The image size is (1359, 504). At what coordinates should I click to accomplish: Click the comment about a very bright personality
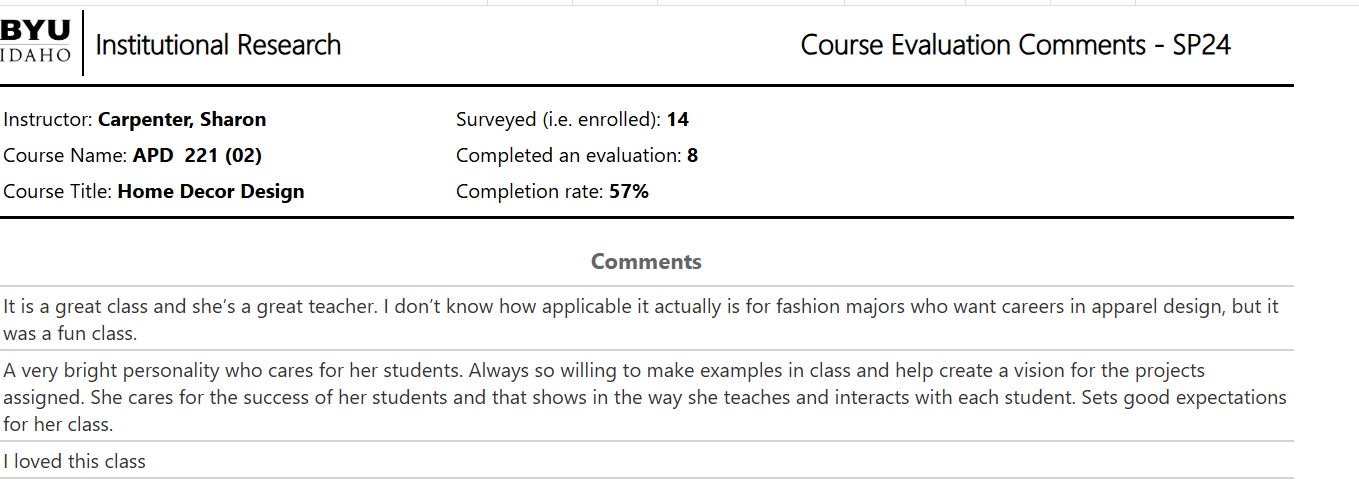[x=645, y=397]
